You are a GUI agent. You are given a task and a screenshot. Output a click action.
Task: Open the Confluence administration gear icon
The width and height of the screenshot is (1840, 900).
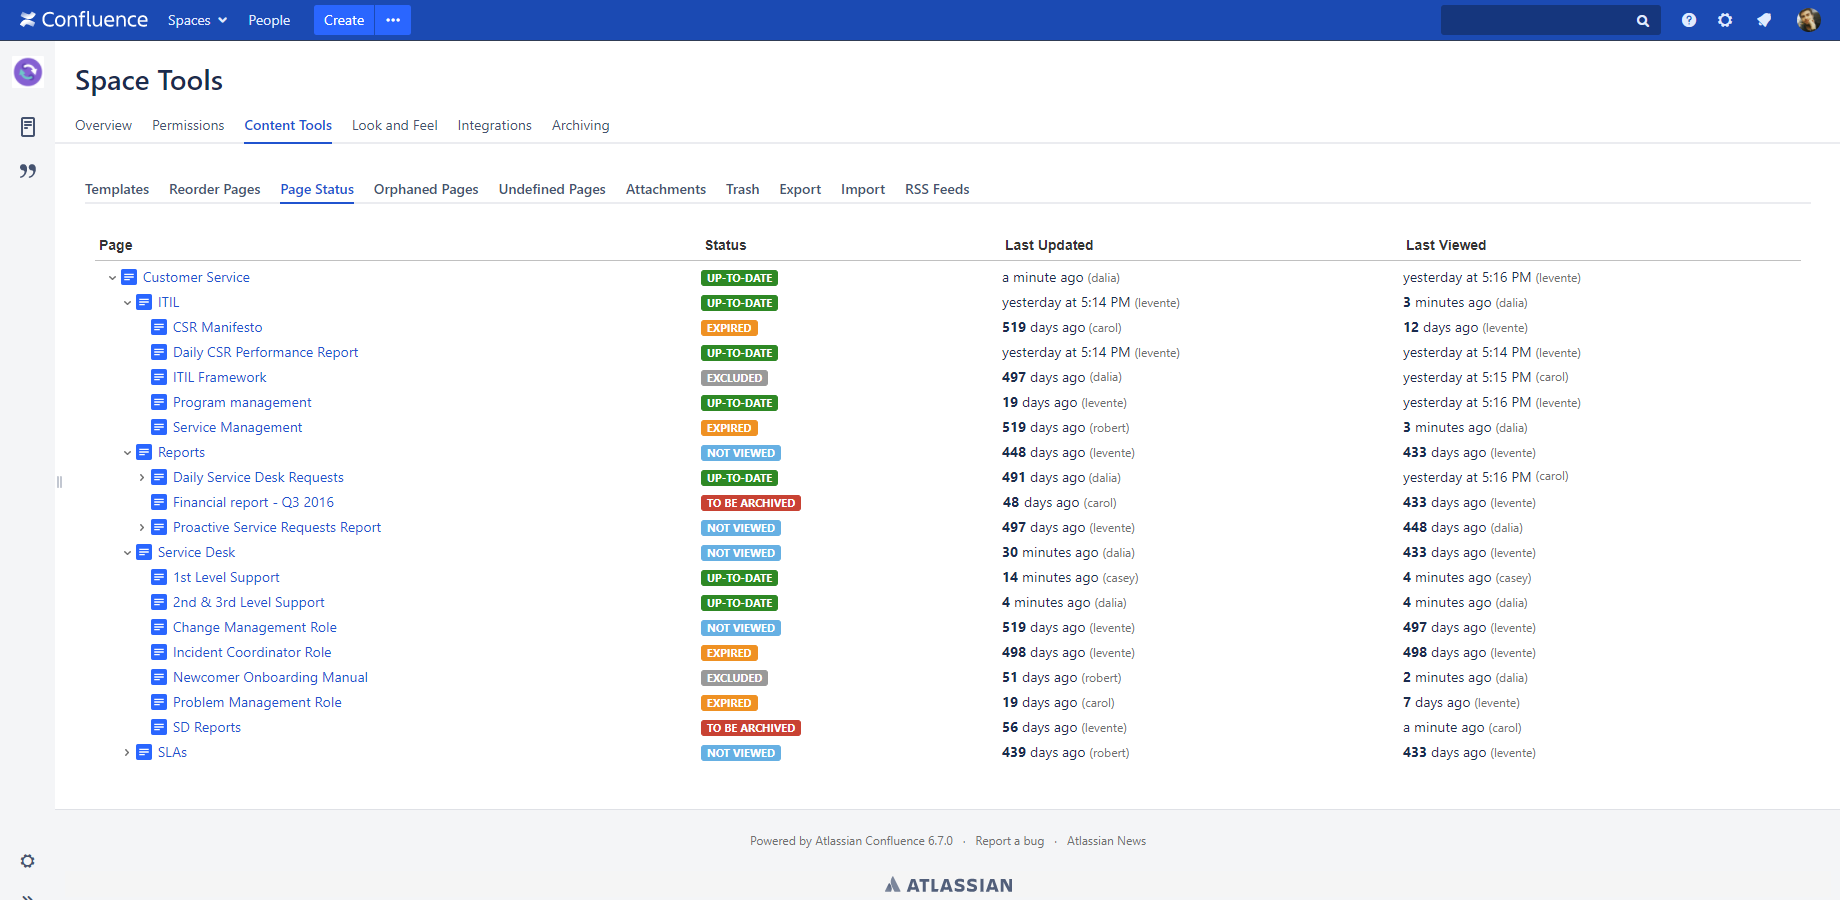[1726, 20]
